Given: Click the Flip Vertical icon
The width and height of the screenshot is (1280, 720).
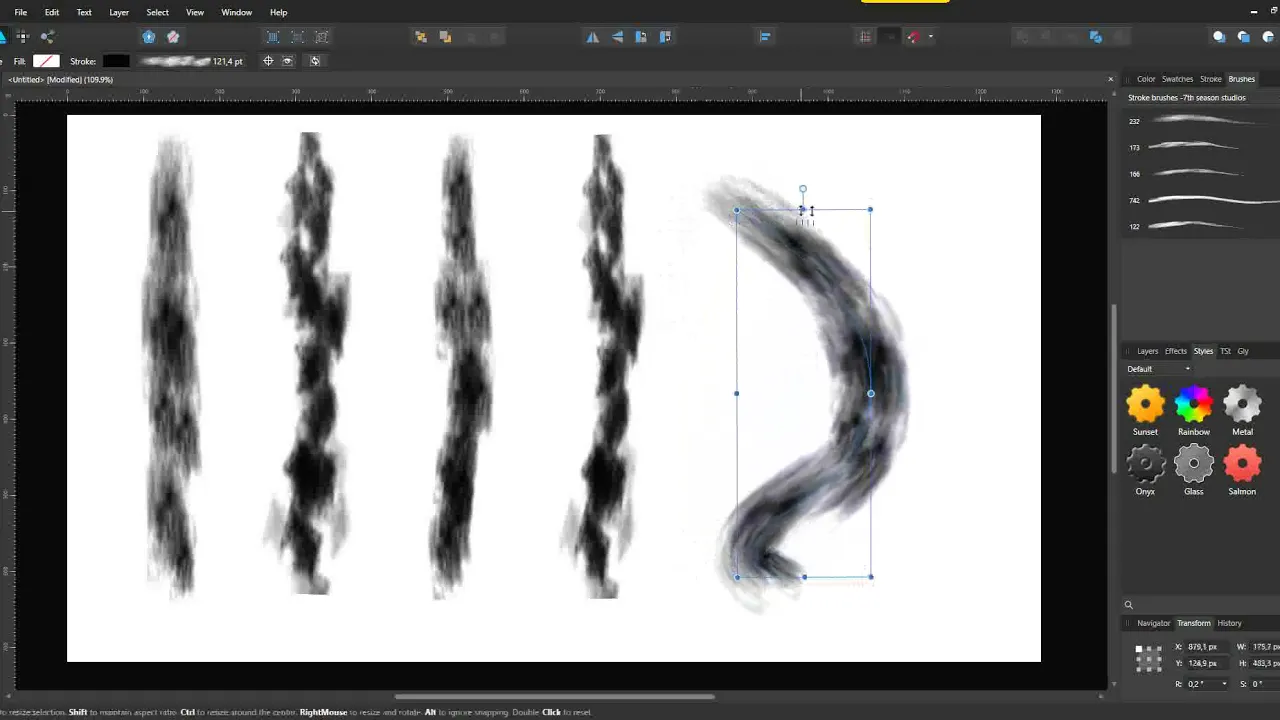Looking at the screenshot, I should 617,37.
